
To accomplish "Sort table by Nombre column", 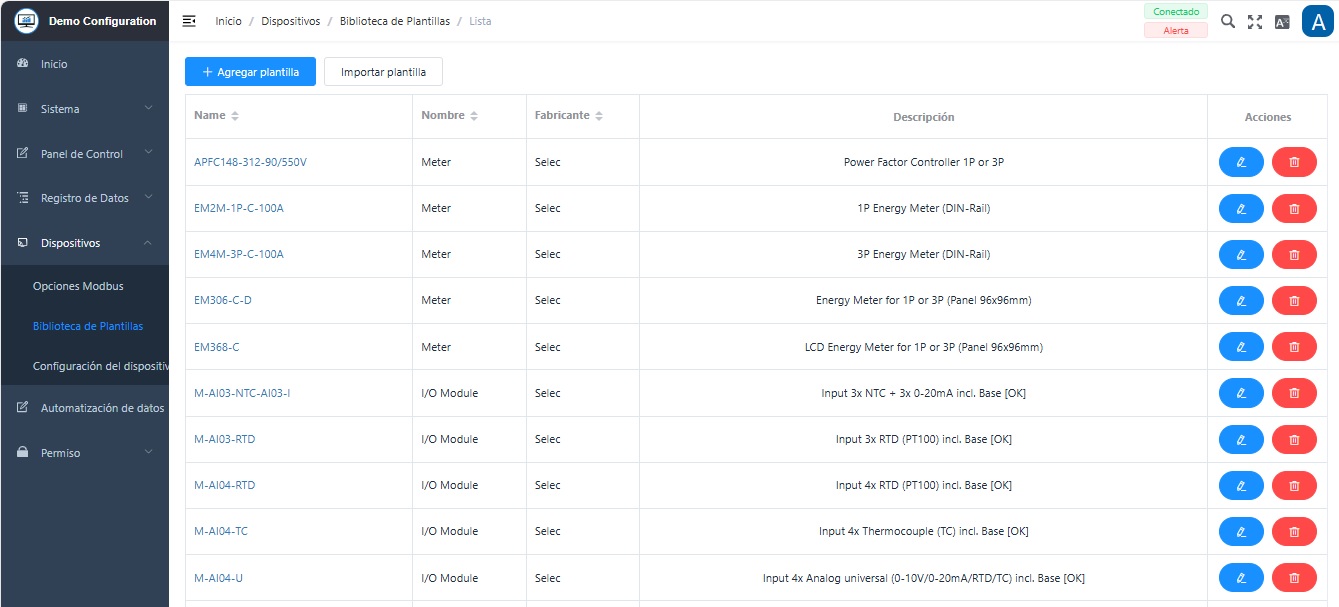I will (x=474, y=116).
